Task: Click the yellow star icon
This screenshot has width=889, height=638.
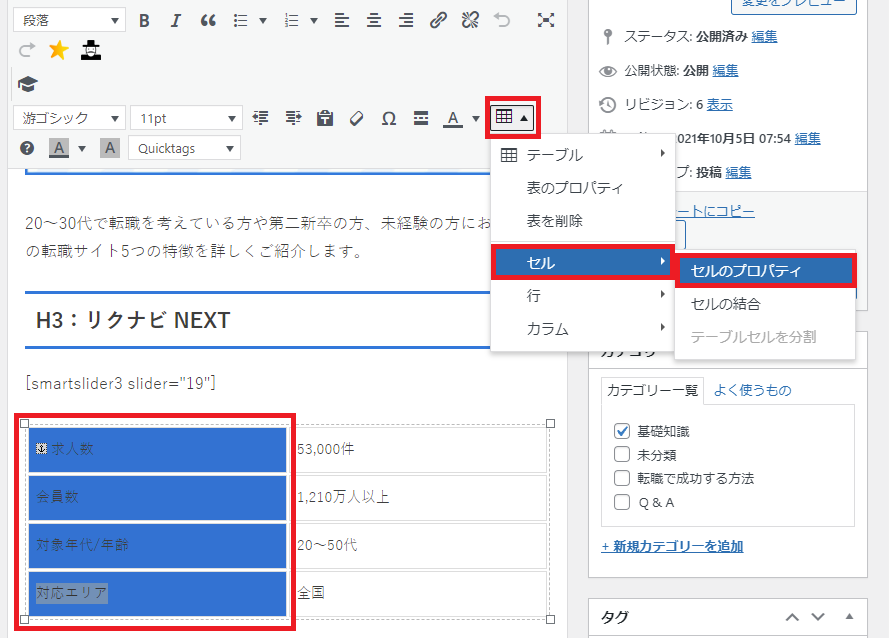Action: [58, 50]
